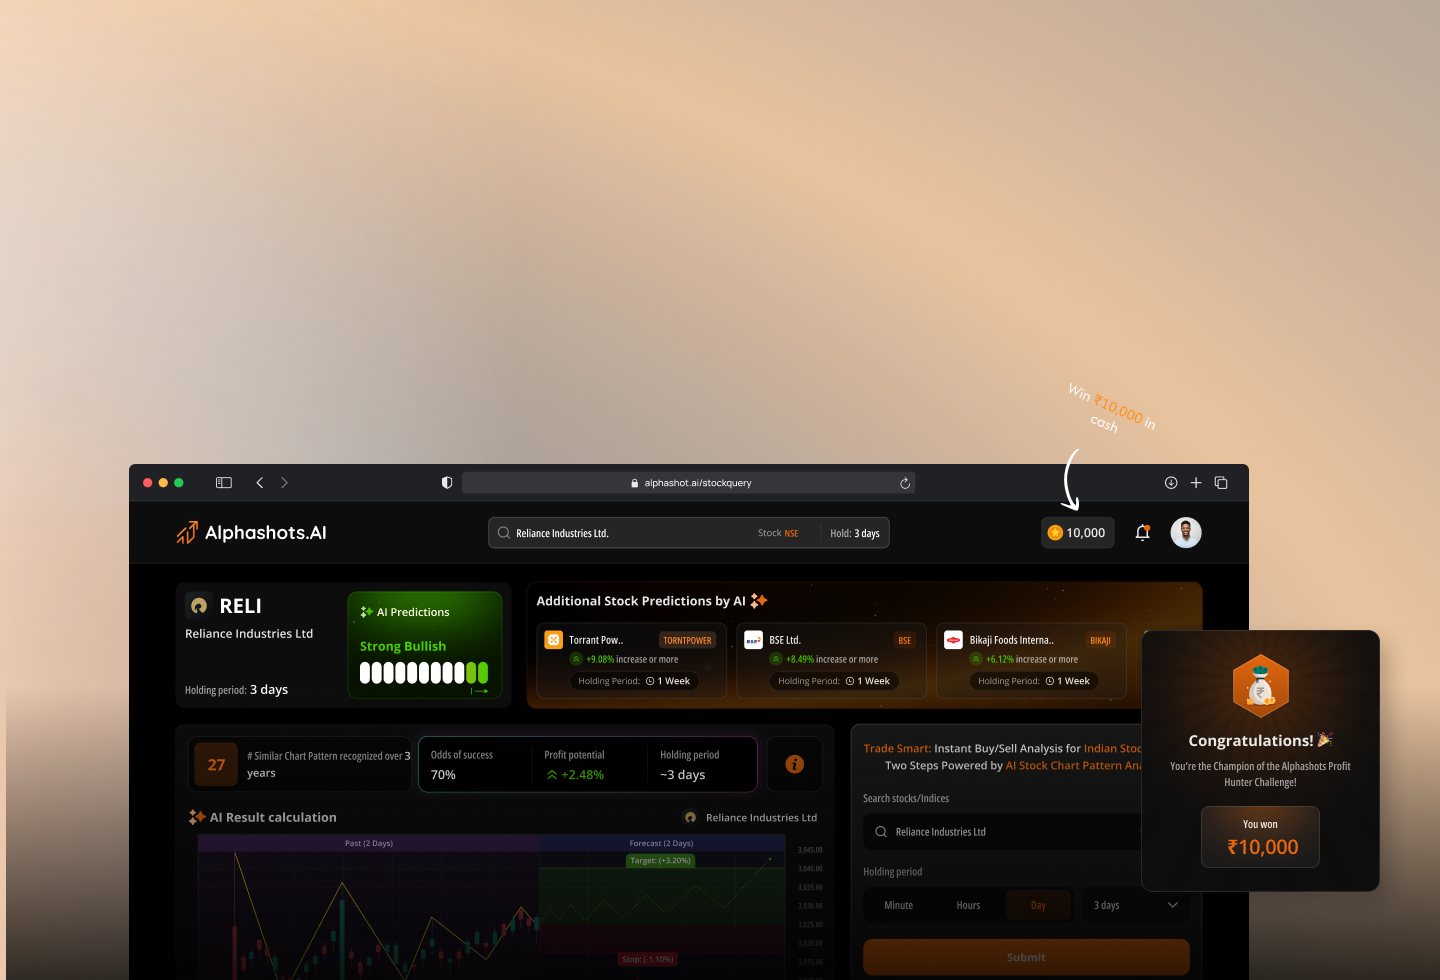The height and width of the screenshot is (980, 1440).
Task: Click the Stop: (-1.10%) chart label
Action: click(x=648, y=959)
